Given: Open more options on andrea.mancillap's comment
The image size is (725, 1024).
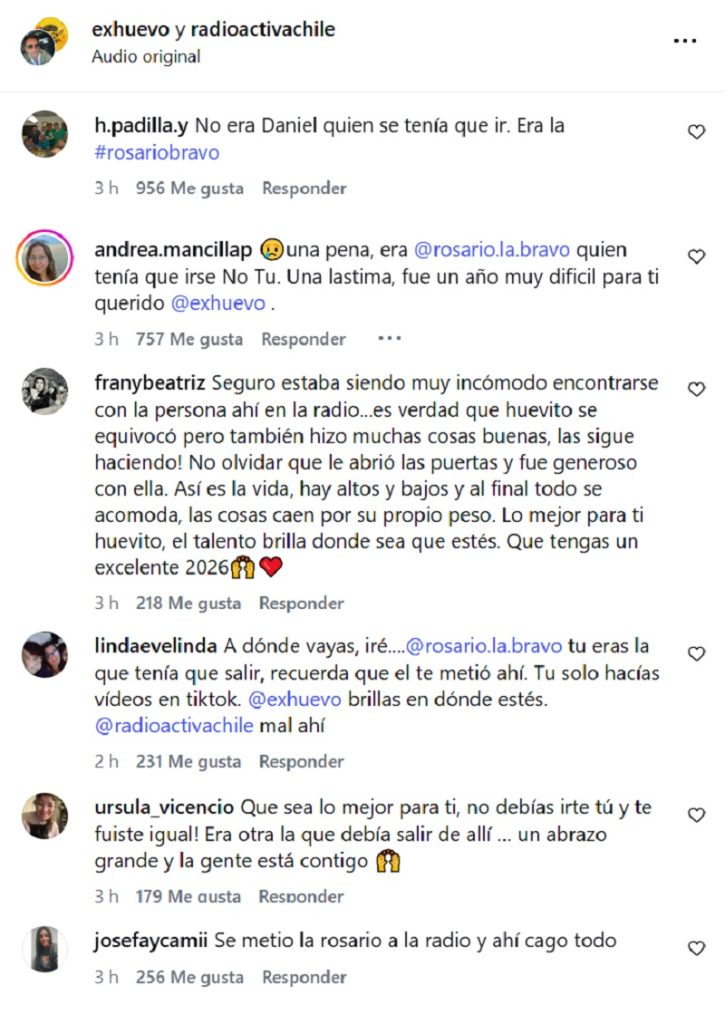Looking at the screenshot, I should click(389, 339).
